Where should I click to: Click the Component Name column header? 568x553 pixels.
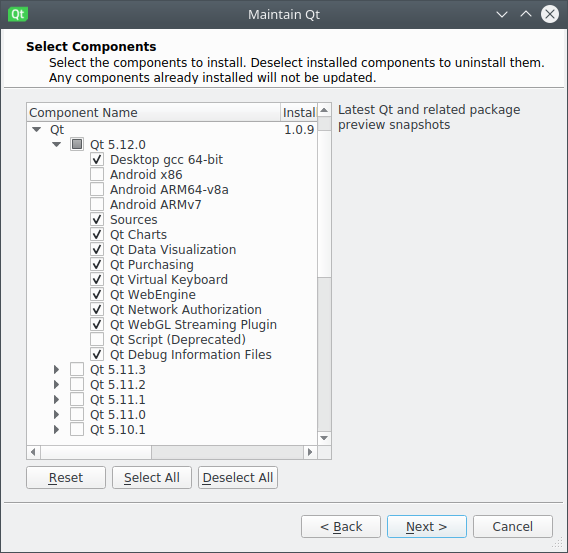click(x=154, y=112)
